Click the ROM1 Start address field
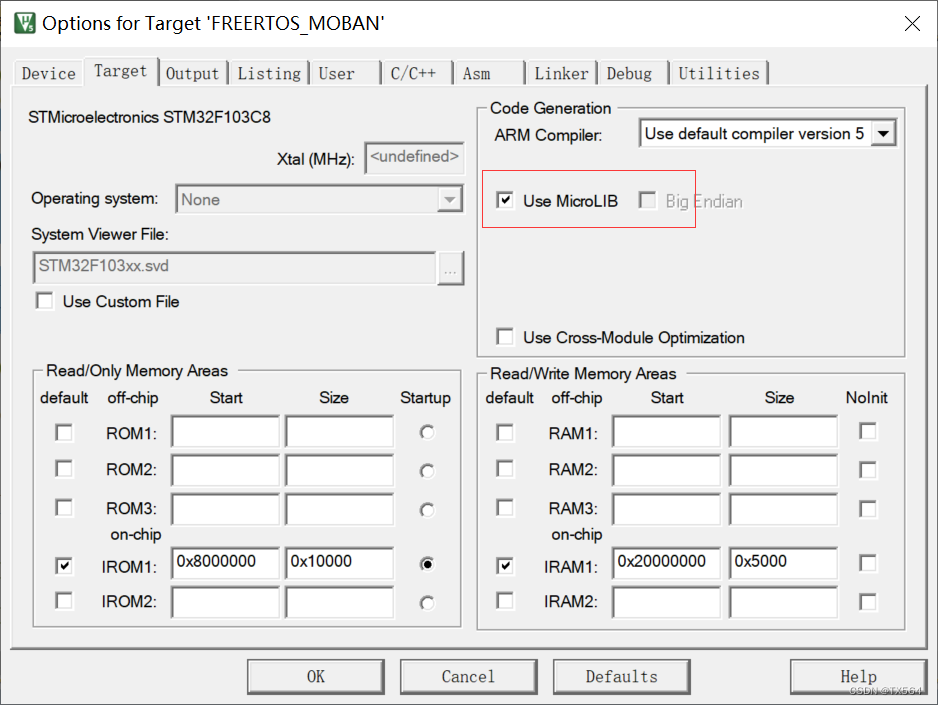 point(225,431)
